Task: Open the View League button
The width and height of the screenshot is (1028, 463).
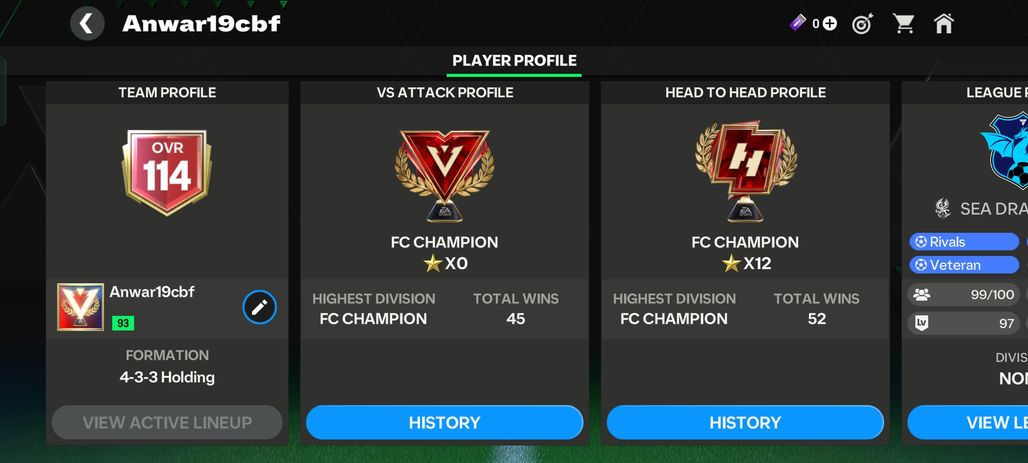Action: tap(968, 422)
